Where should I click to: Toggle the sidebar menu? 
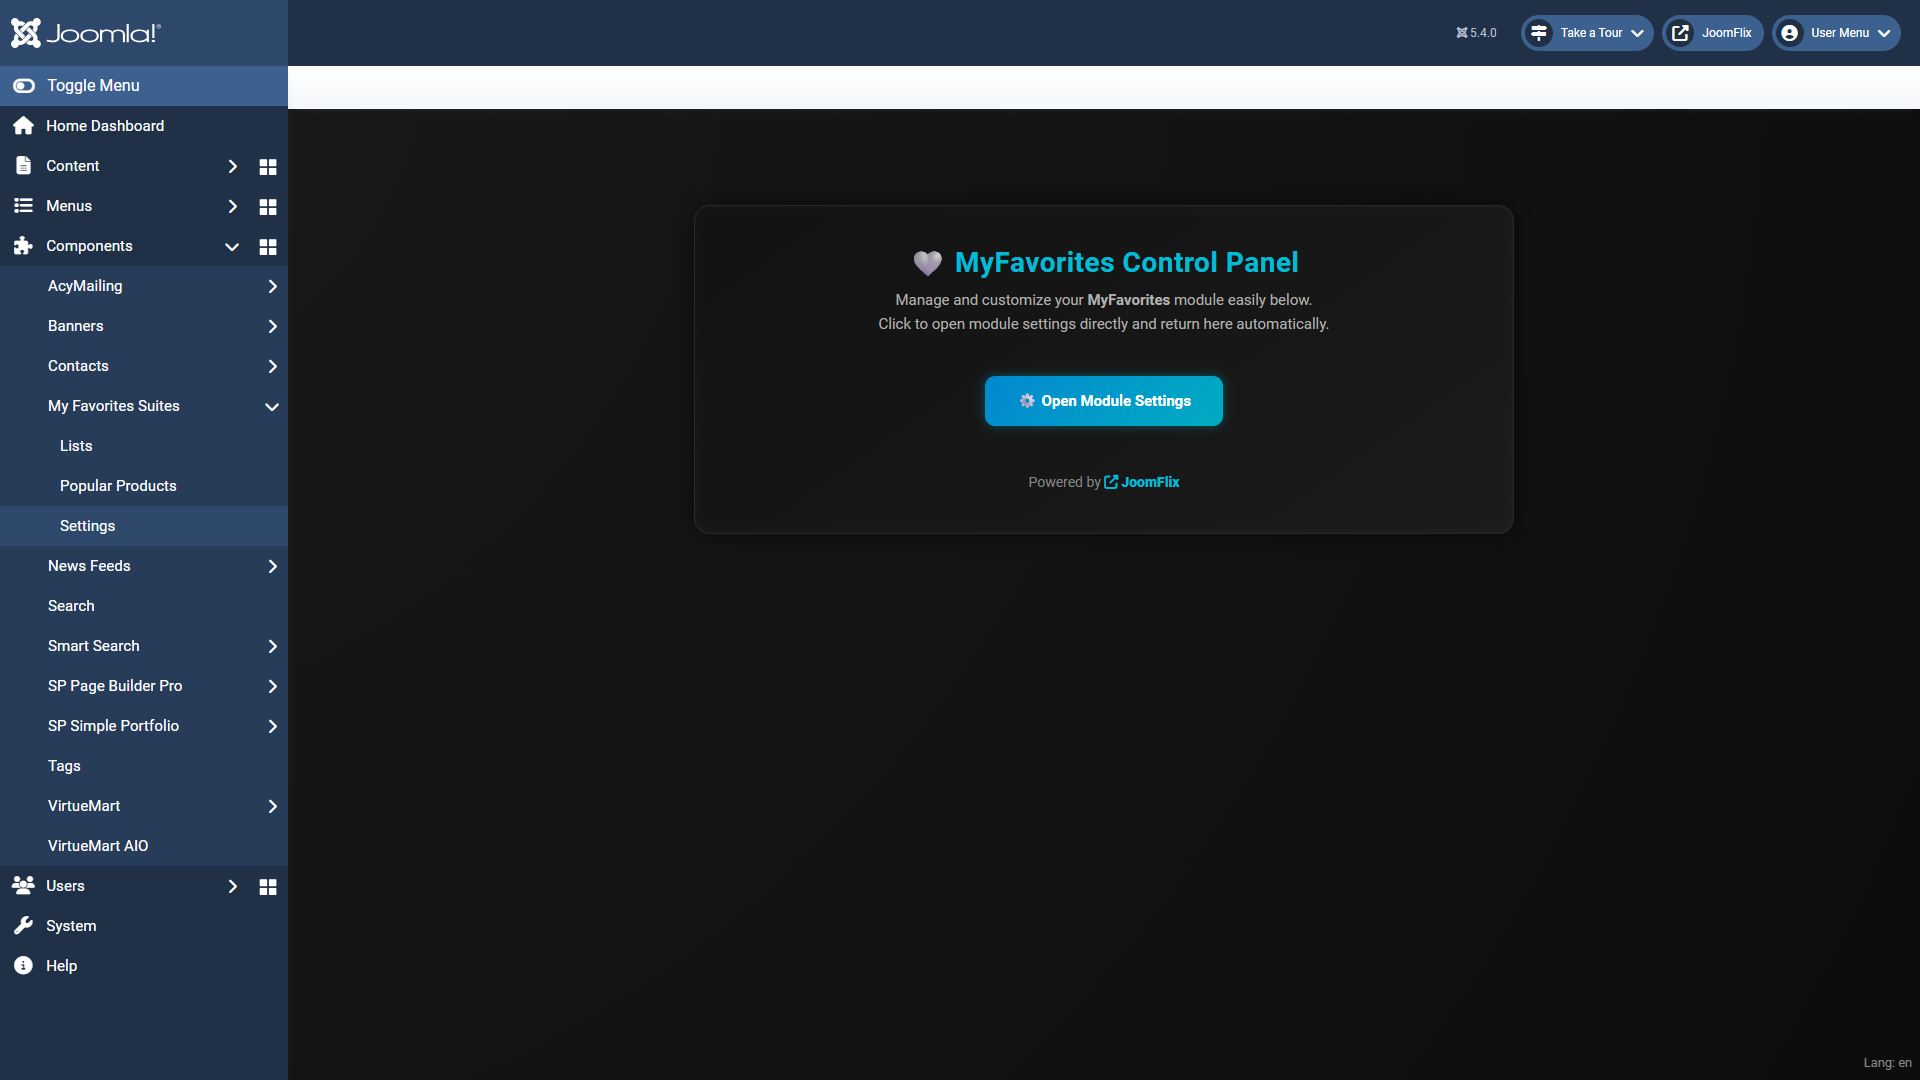coord(92,86)
